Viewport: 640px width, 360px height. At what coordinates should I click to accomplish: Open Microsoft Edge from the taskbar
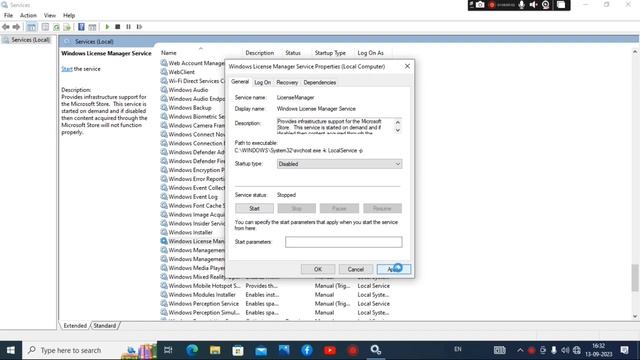(192, 350)
